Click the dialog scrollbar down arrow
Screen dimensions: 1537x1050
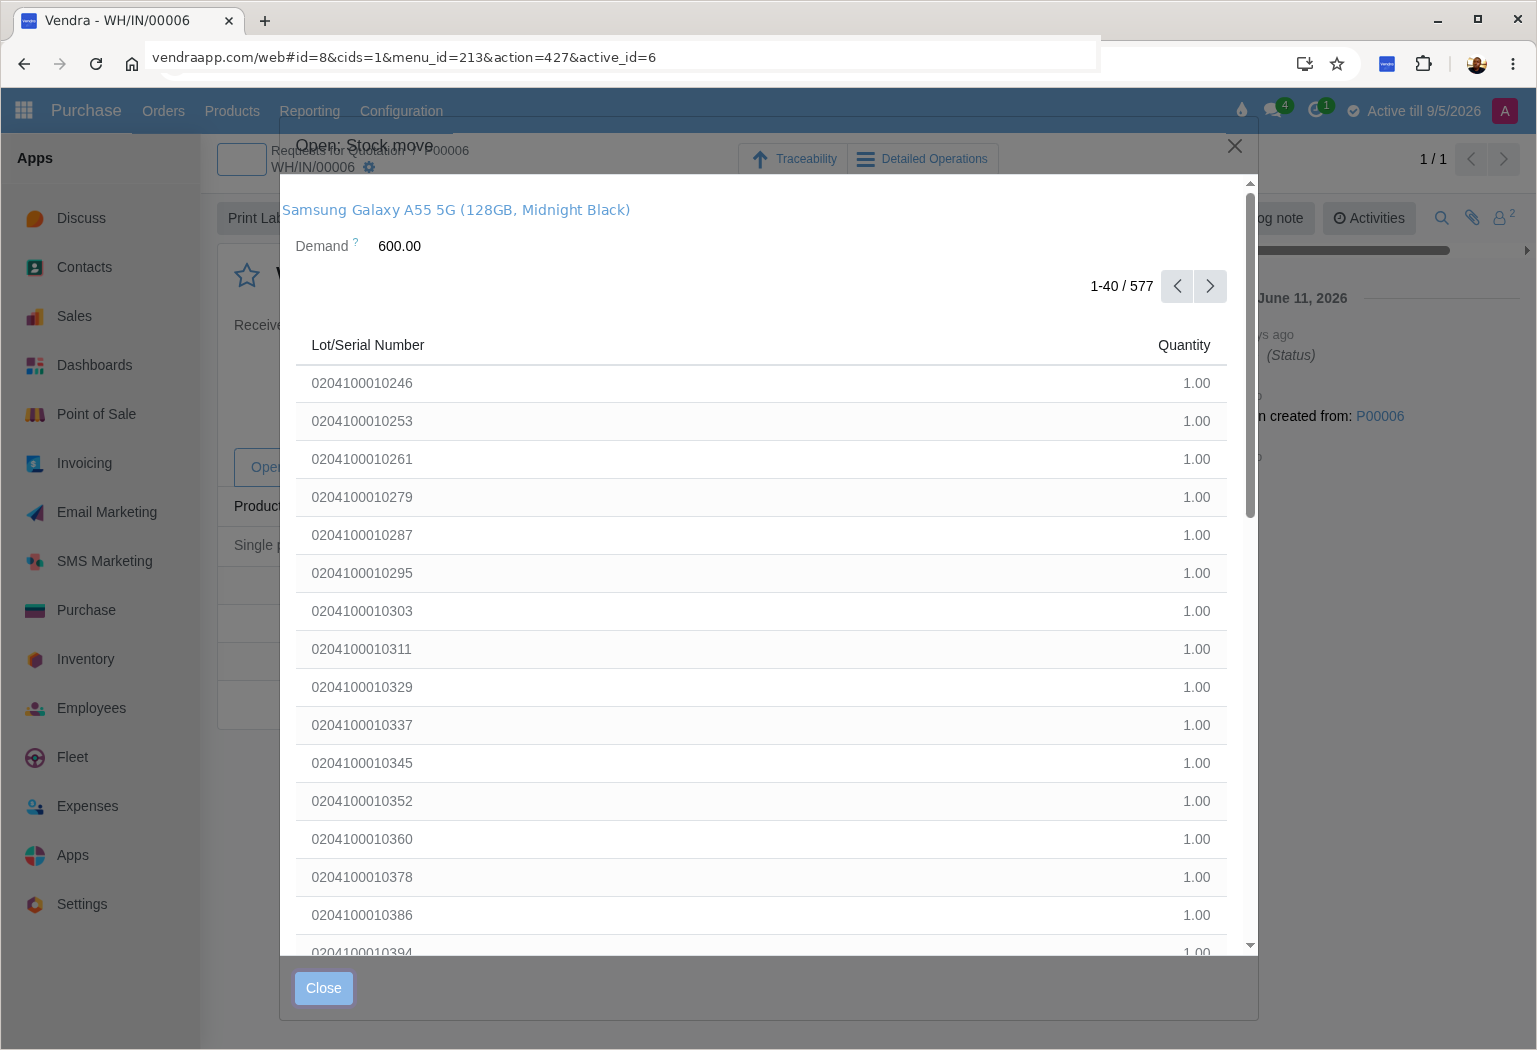pos(1250,945)
